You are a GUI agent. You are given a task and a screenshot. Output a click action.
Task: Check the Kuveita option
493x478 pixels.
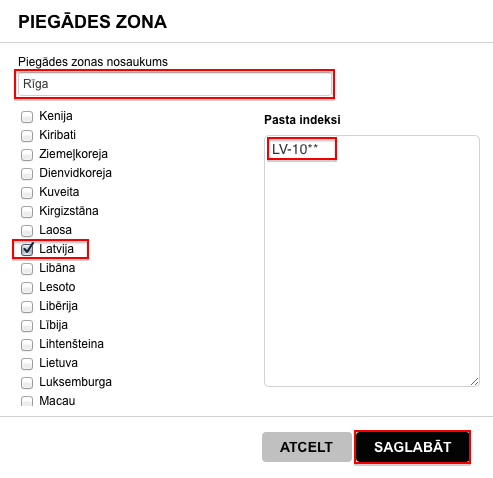click(27, 193)
